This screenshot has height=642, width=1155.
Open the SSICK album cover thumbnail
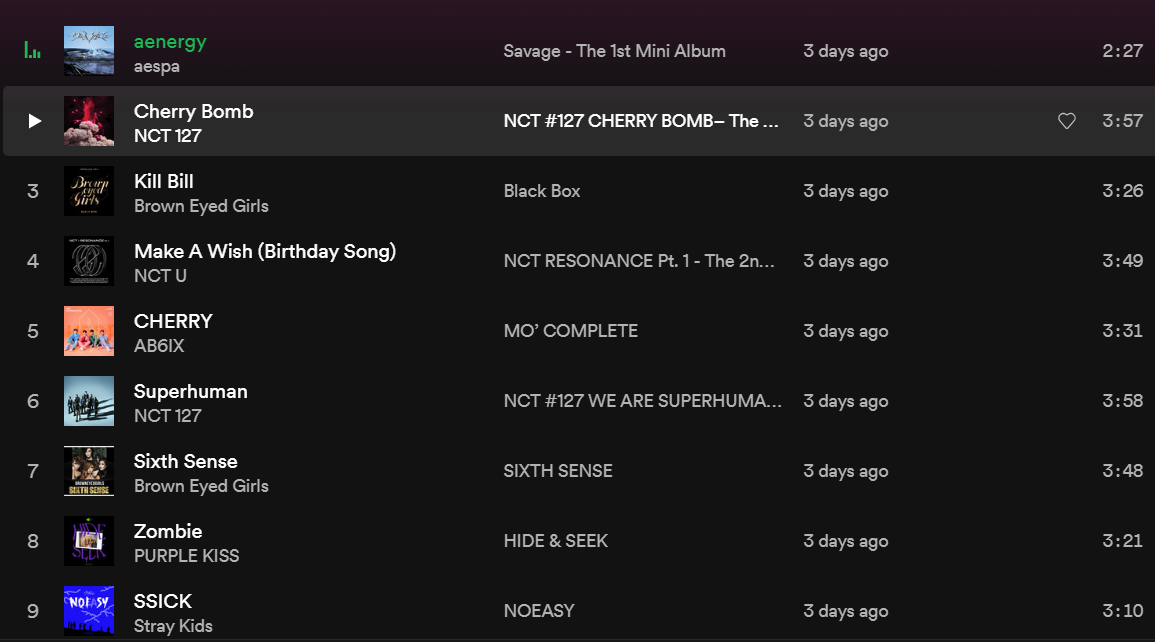pos(89,610)
